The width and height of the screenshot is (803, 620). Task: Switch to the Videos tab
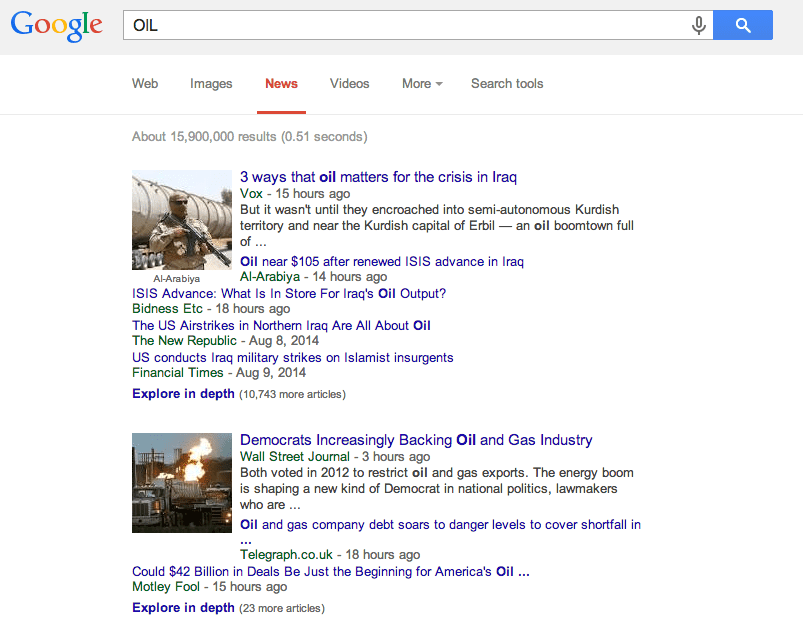pyautogui.click(x=349, y=83)
